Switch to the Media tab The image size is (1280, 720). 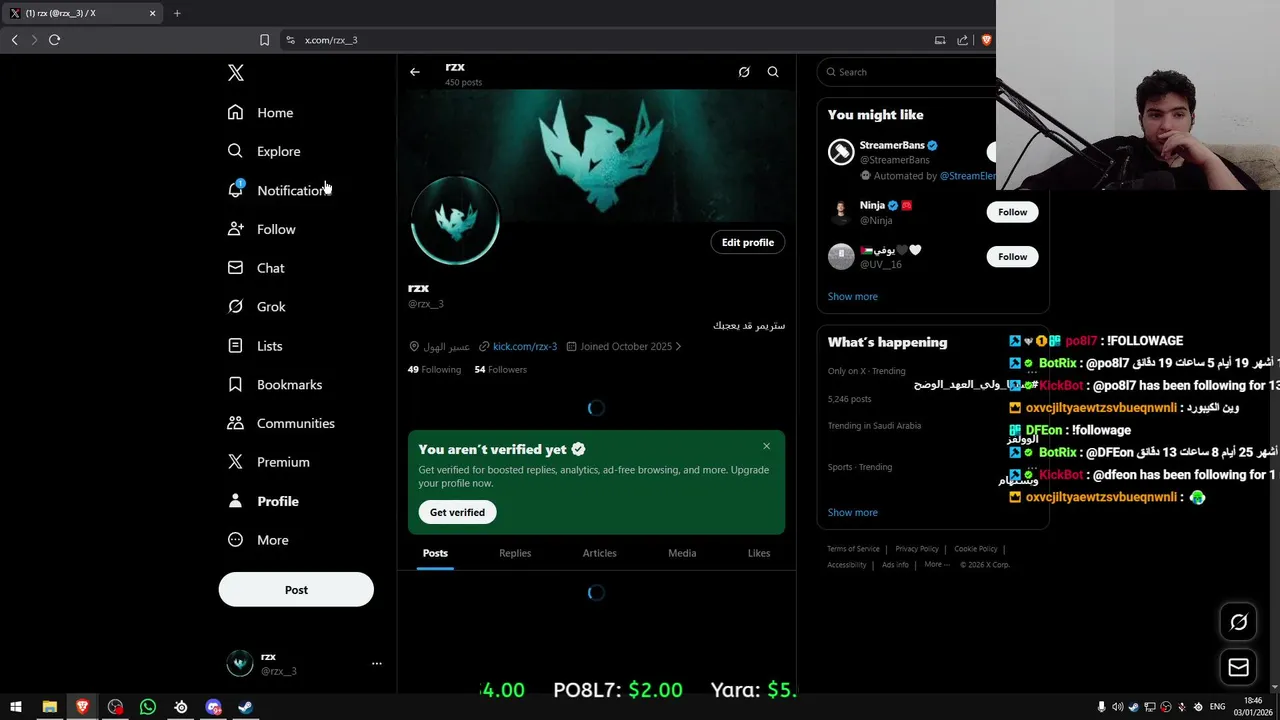coord(682,553)
